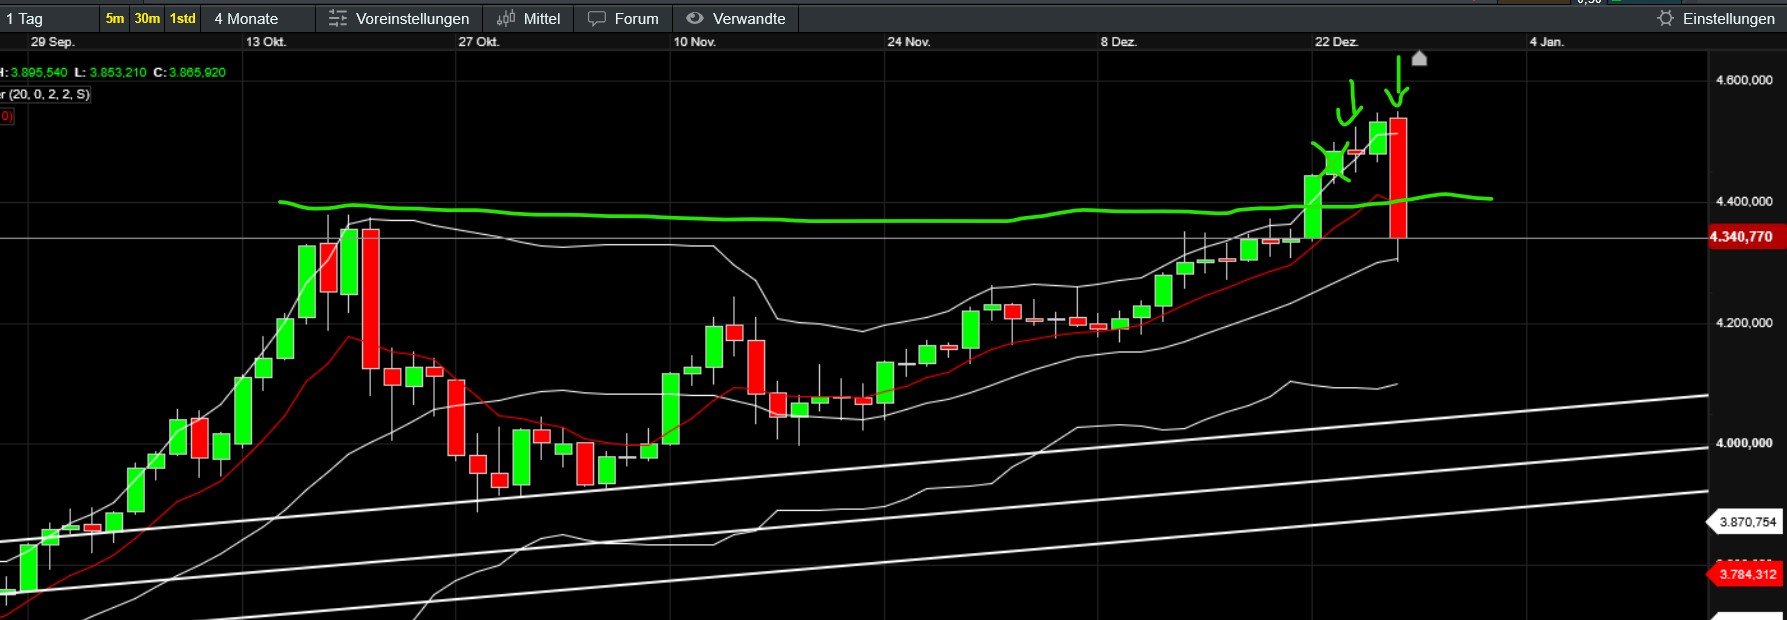Switch to the 30m interval
This screenshot has width=1787, height=620.
tap(147, 19)
